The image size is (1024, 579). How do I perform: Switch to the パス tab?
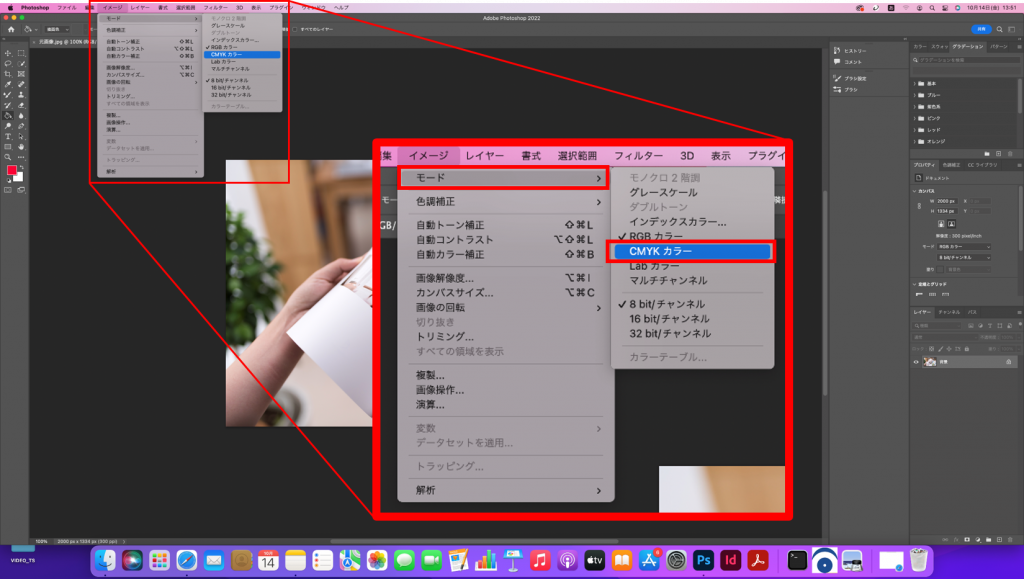972,312
